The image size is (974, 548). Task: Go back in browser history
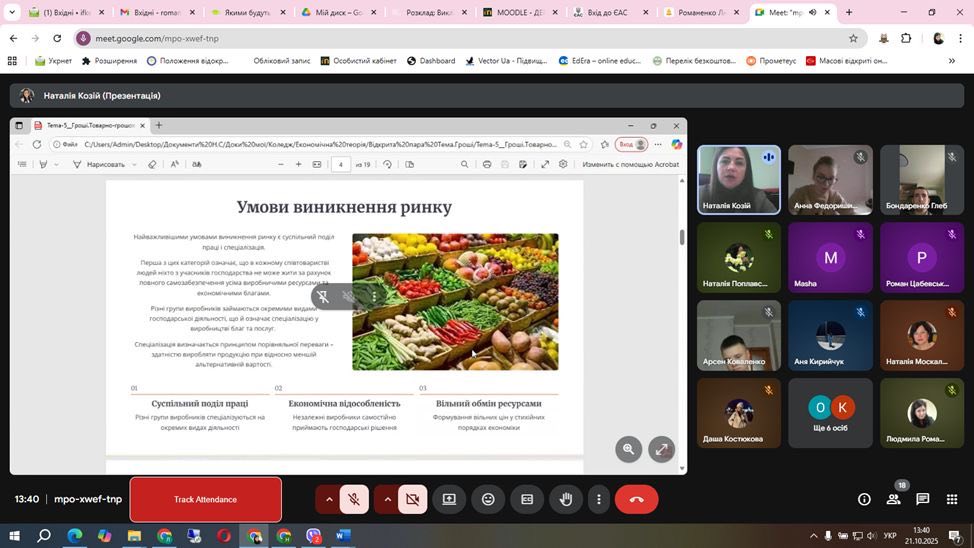pyautogui.click(x=14, y=39)
